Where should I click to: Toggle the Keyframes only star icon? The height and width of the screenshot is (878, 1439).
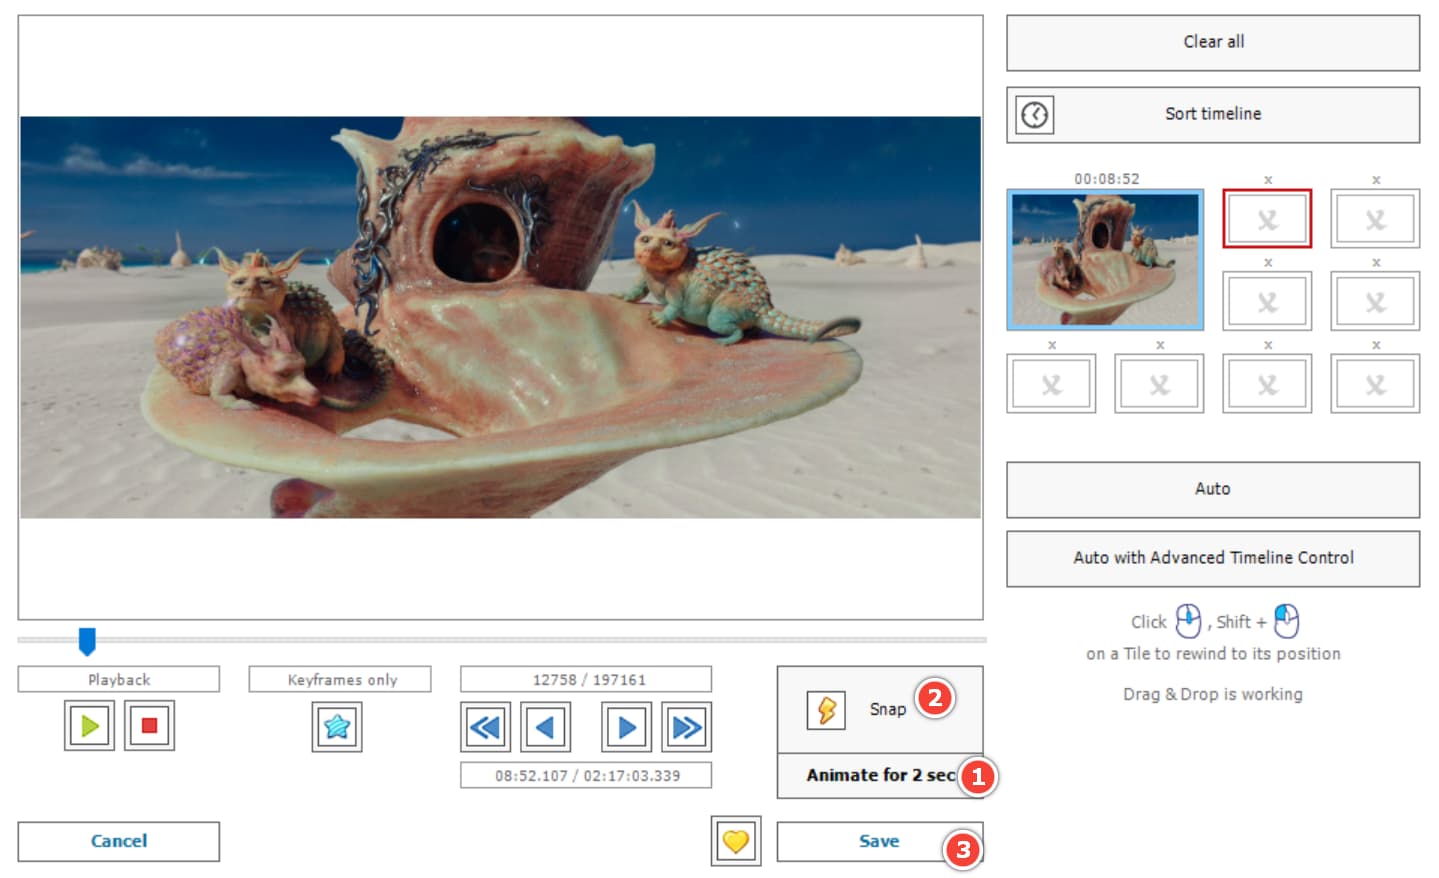(x=337, y=726)
